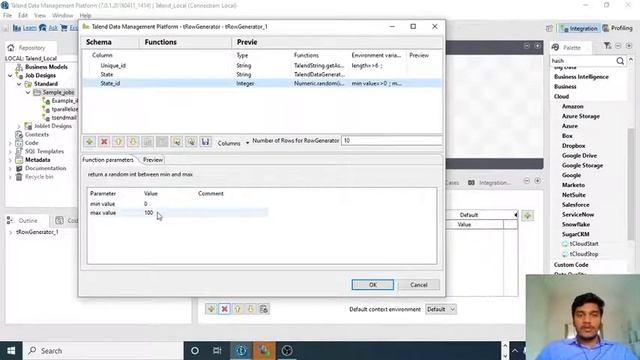Collapse the Job Designs tree node
The height and width of the screenshot is (360, 640).
pyautogui.click(x=10, y=76)
